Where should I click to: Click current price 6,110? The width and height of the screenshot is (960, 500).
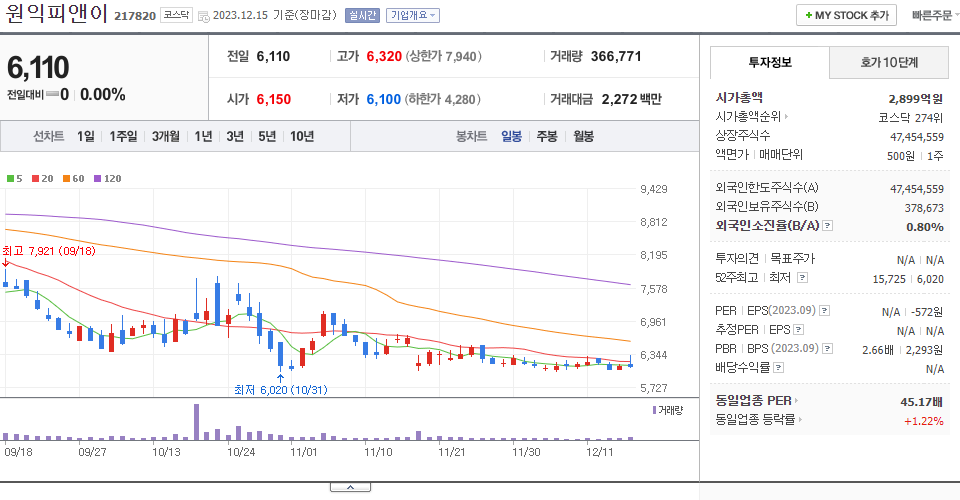pos(38,67)
